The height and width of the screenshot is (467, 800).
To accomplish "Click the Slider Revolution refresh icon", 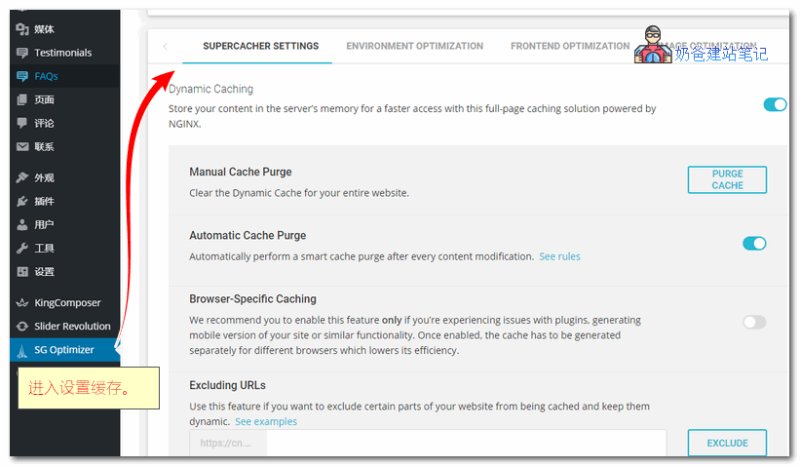I will coord(22,326).
